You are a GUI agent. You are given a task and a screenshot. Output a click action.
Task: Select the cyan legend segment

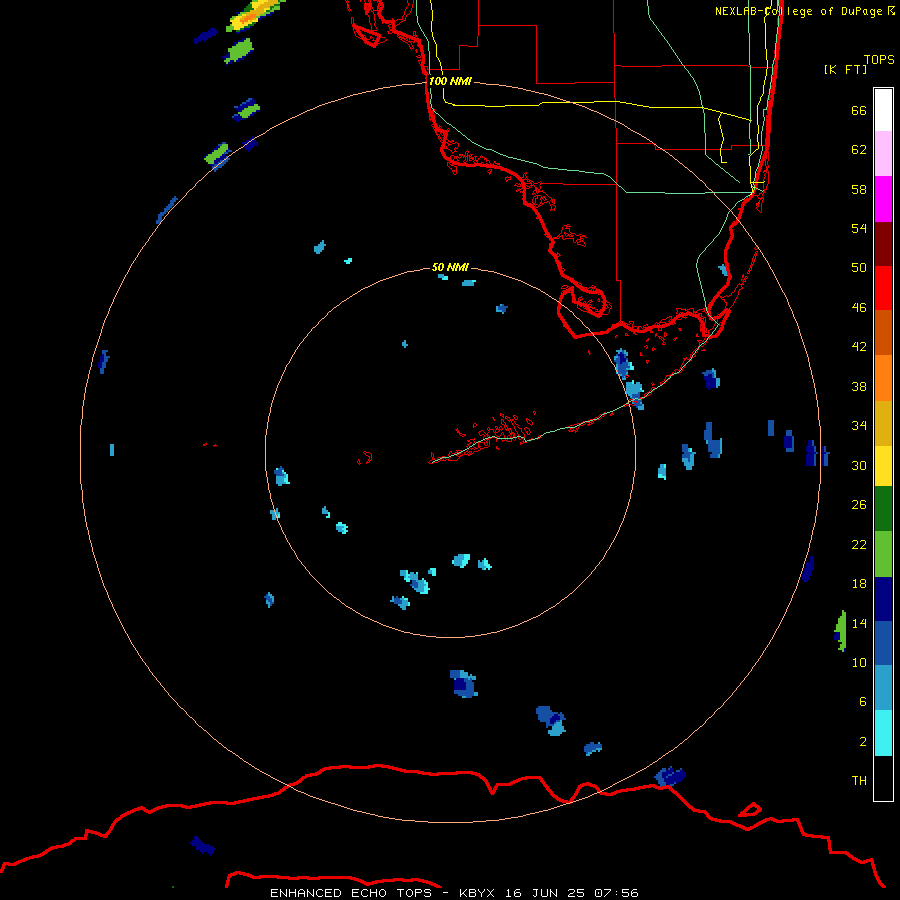click(x=883, y=733)
